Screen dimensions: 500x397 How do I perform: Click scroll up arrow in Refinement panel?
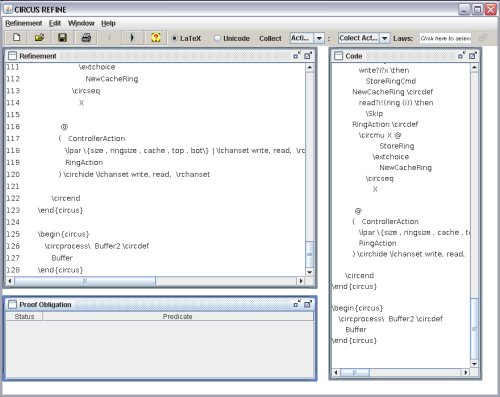point(309,67)
